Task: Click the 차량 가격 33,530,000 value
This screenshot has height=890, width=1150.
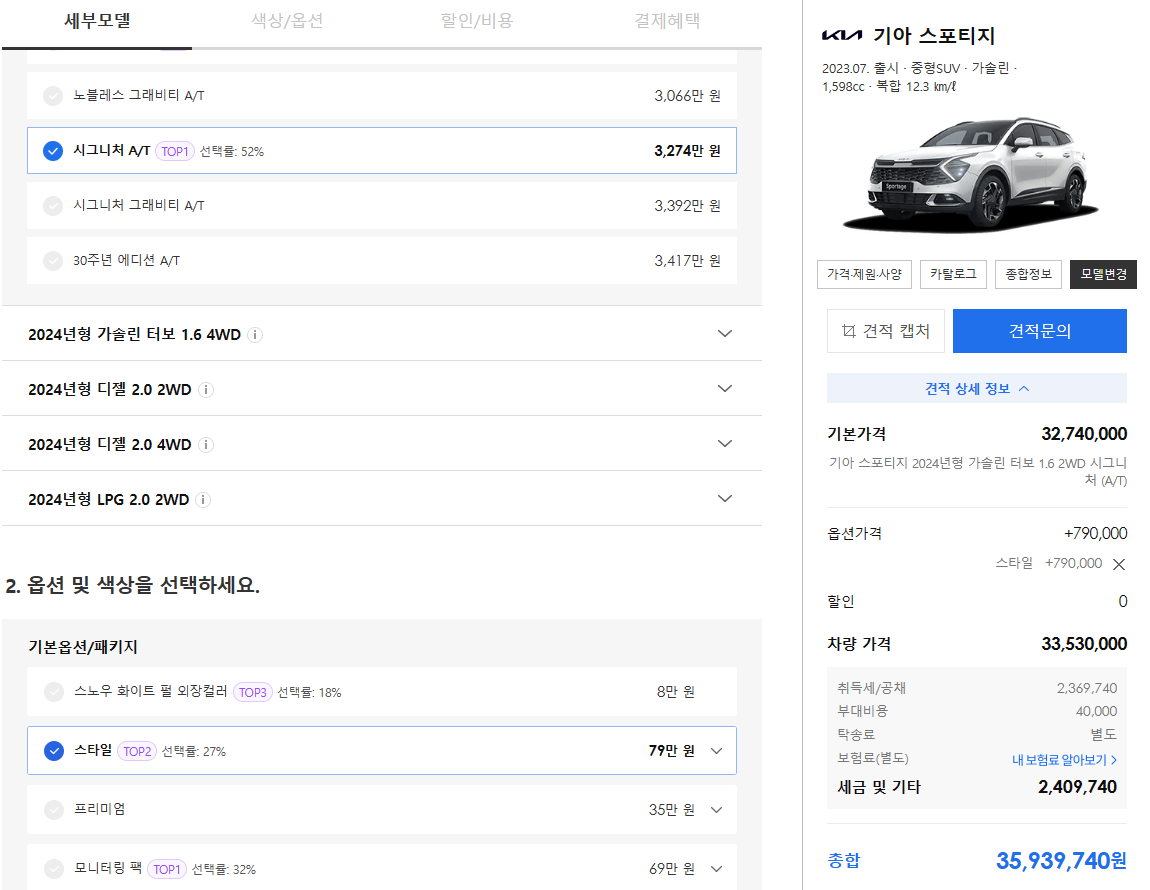Action: (x=1084, y=644)
